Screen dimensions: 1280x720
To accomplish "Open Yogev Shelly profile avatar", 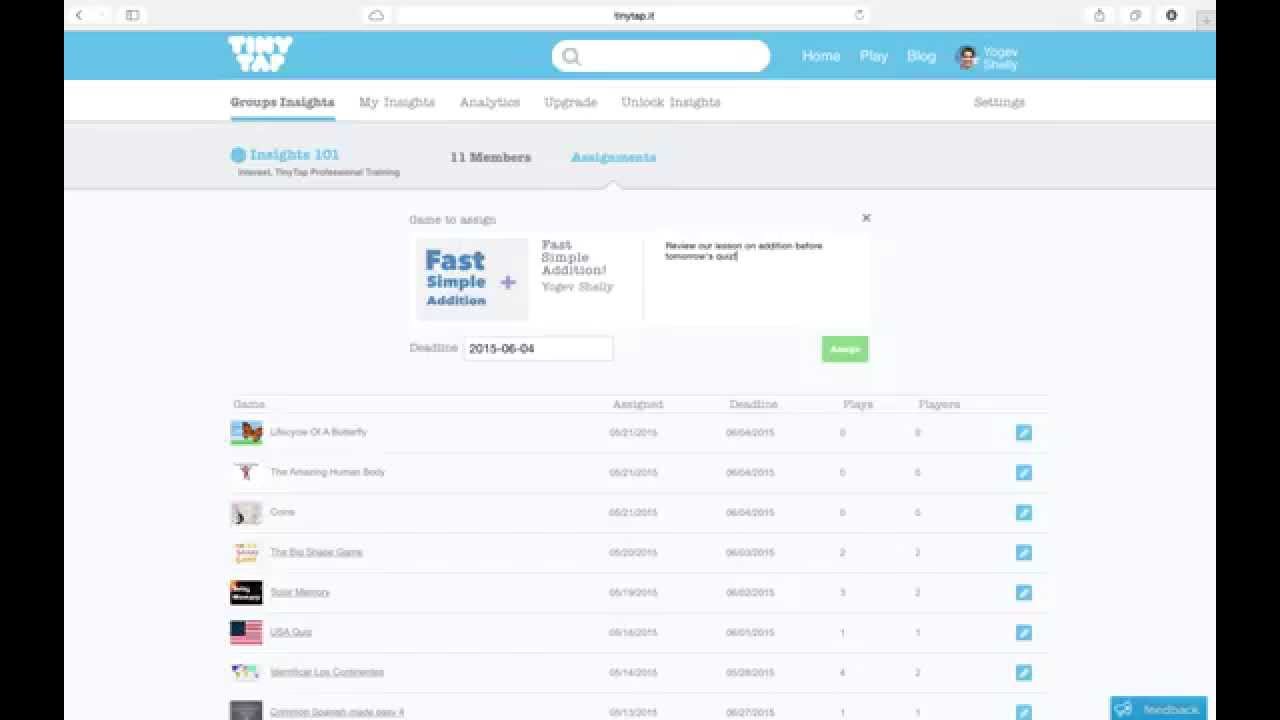I will (x=967, y=57).
